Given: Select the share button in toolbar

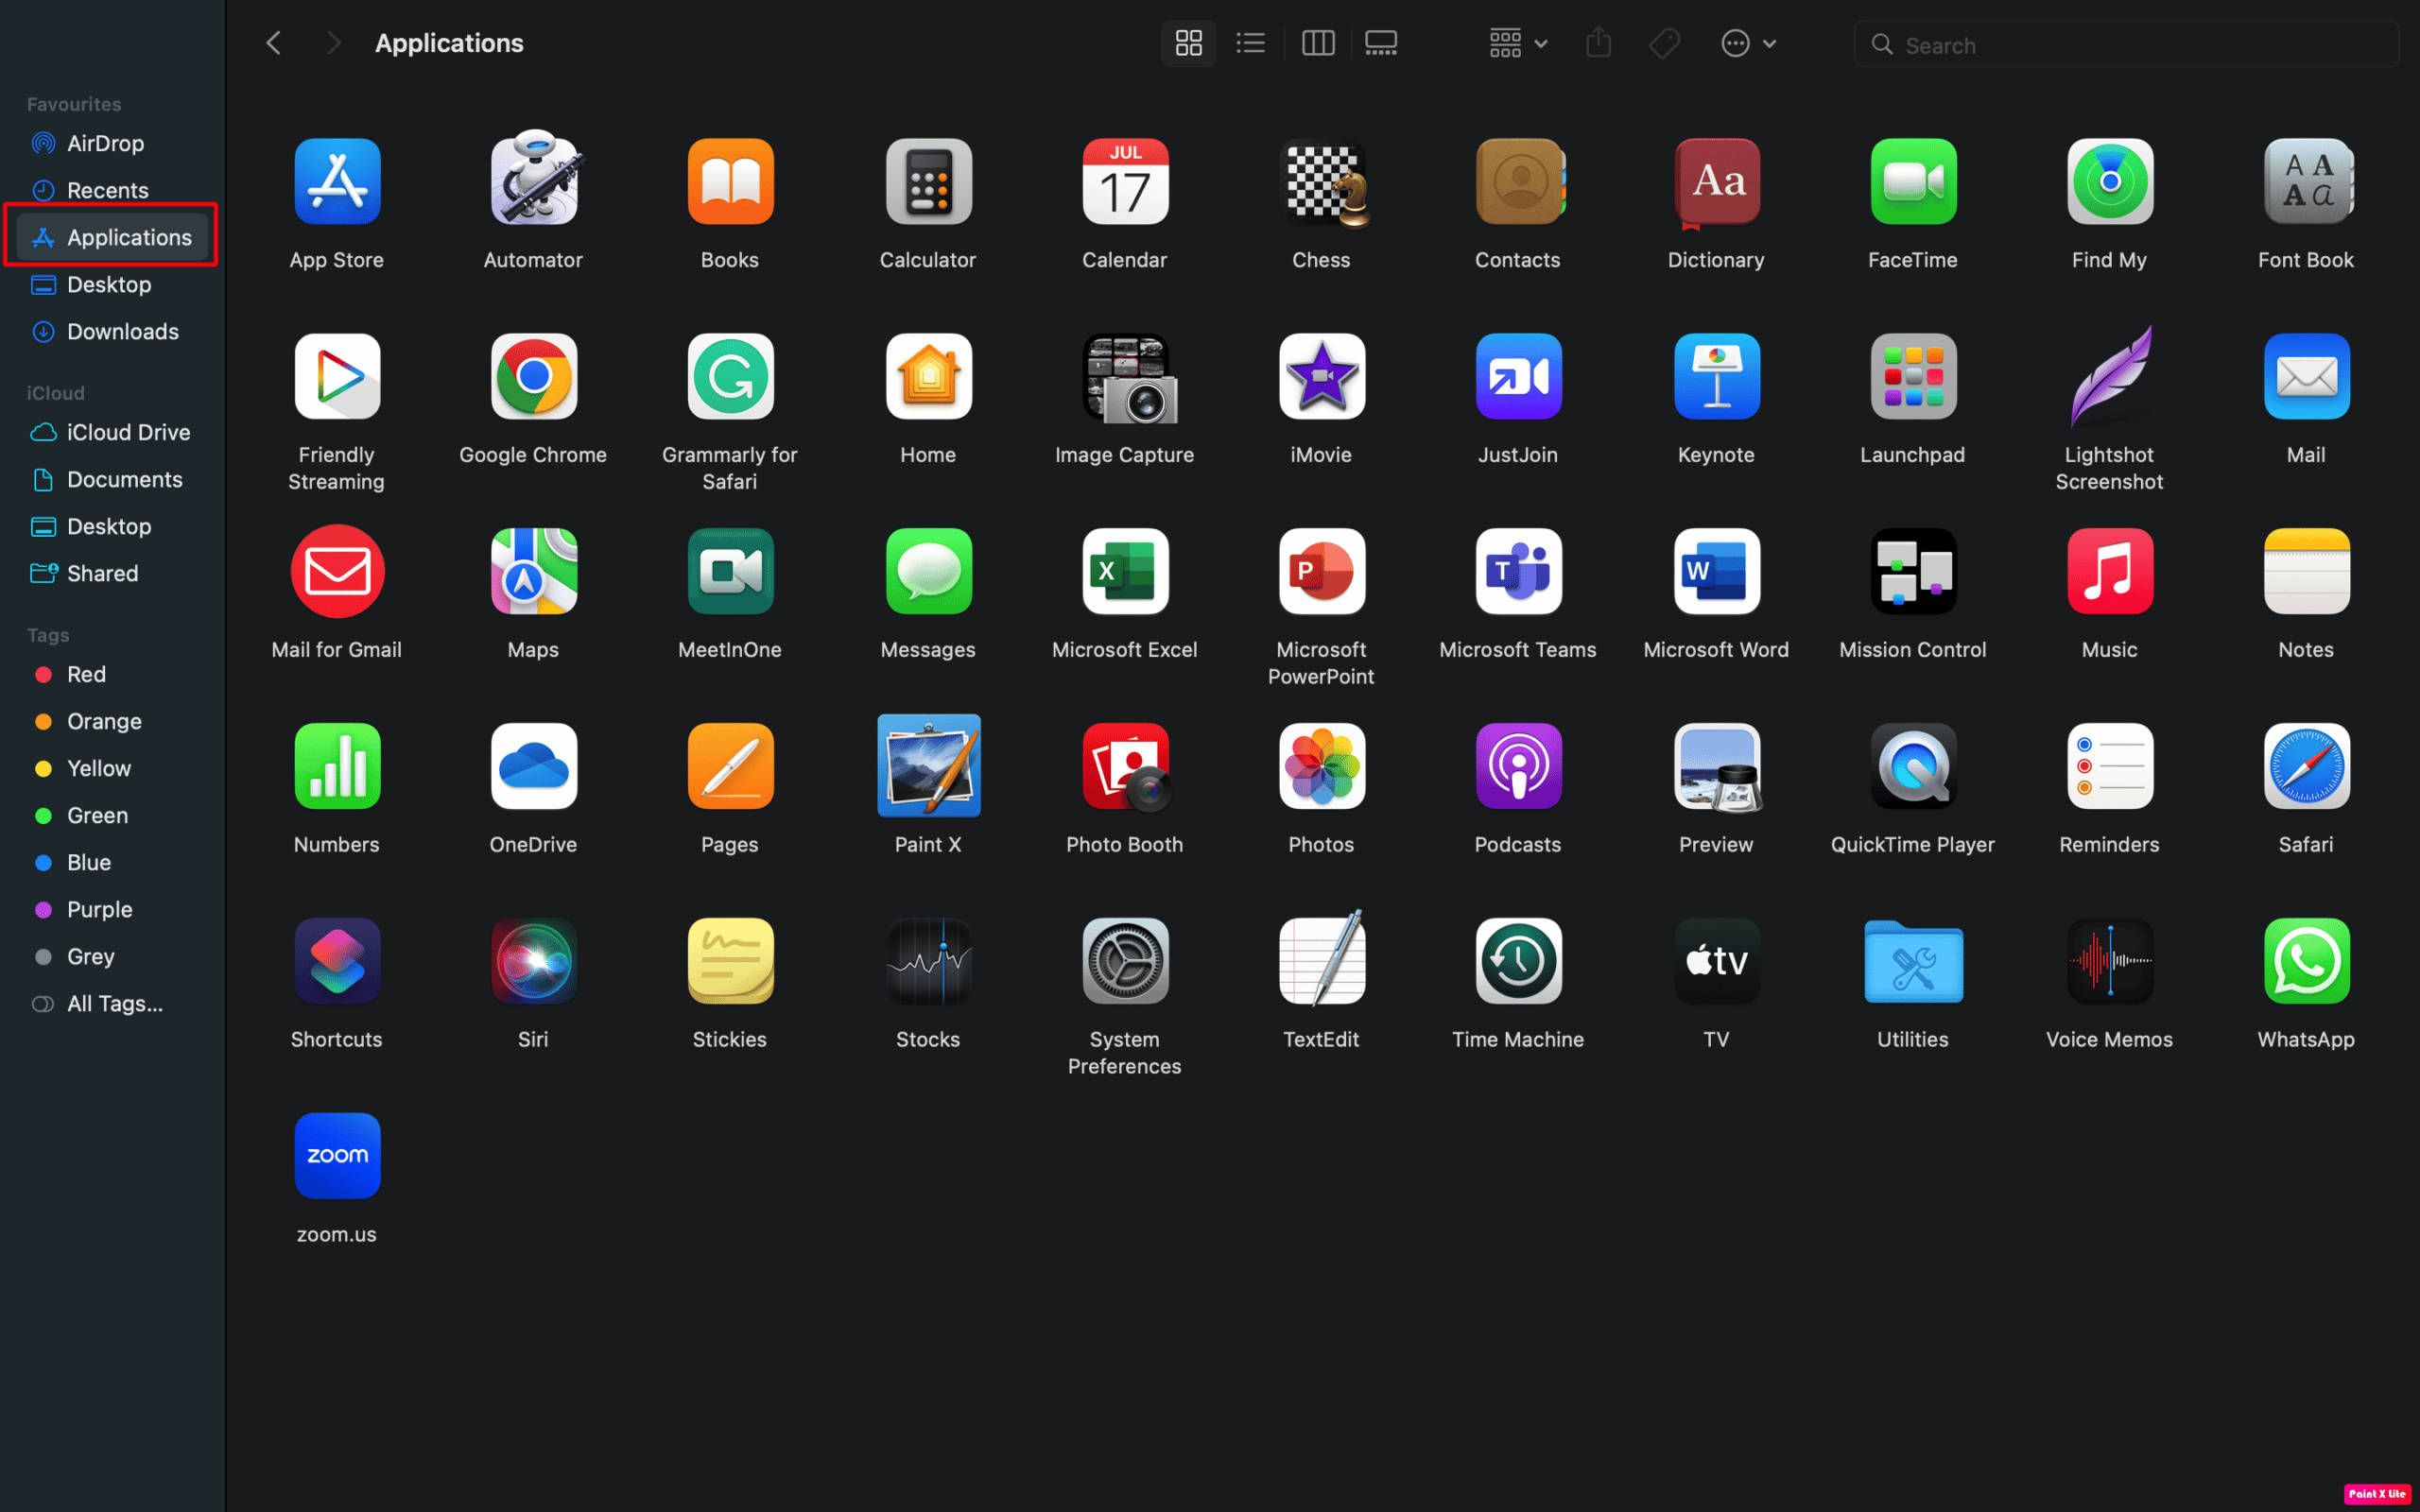Looking at the screenshot, I should point(1598,42).
